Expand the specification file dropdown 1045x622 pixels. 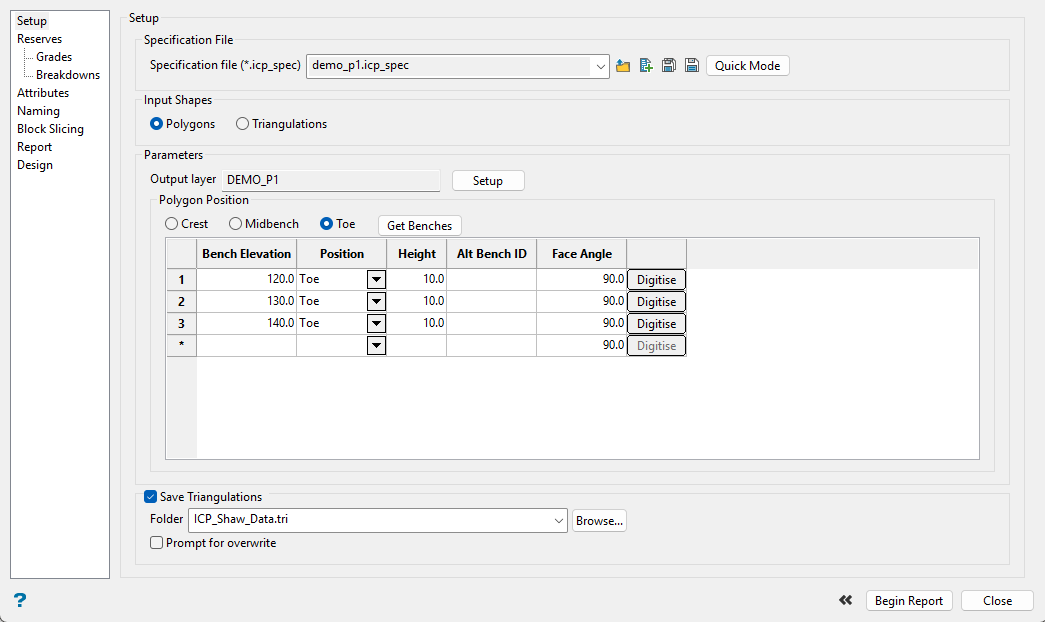tap(600, 66)
